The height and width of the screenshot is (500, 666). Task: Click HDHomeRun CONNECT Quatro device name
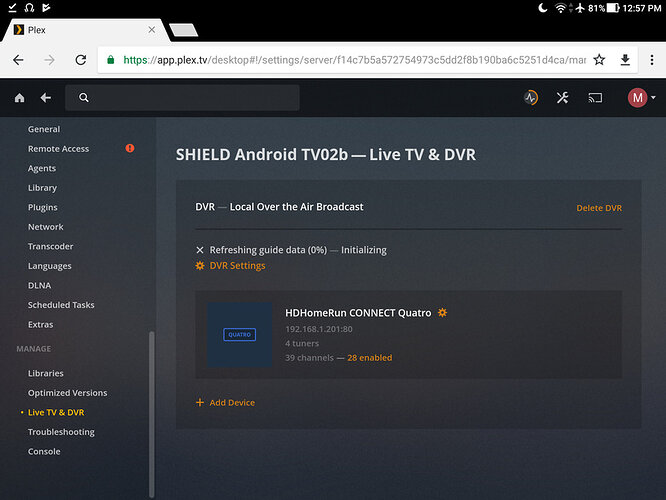point(358,313)
